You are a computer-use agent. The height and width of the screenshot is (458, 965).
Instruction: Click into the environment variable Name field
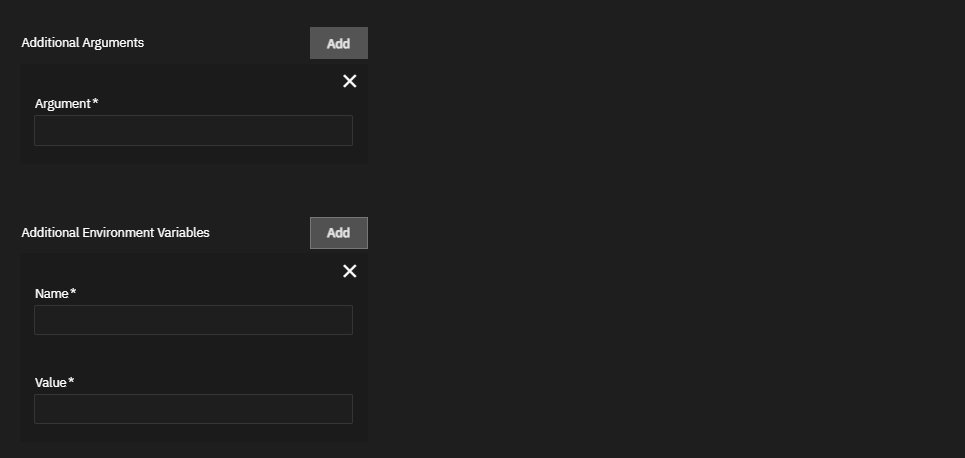(193, 320)
